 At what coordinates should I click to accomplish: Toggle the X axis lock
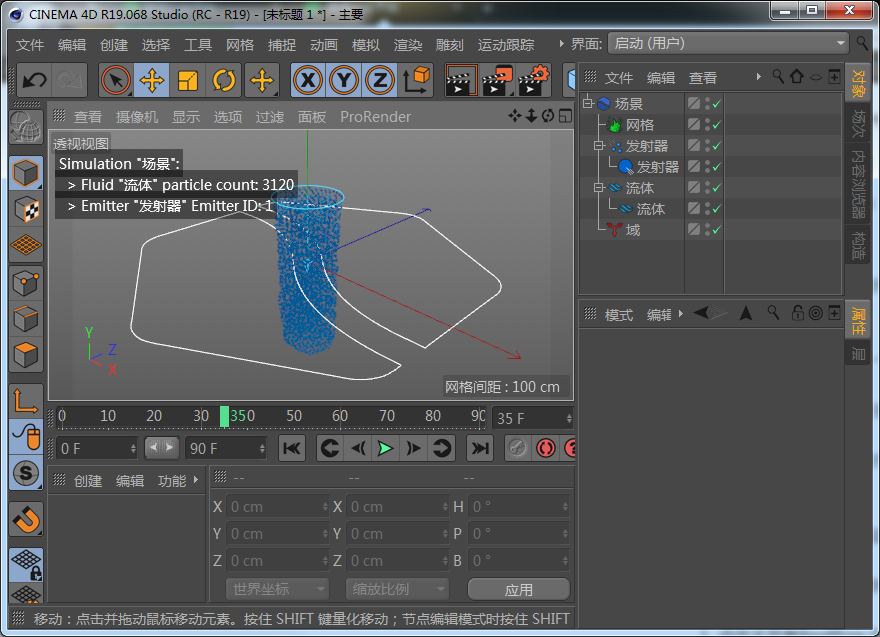pyautogui.click(x=308, y=80)
